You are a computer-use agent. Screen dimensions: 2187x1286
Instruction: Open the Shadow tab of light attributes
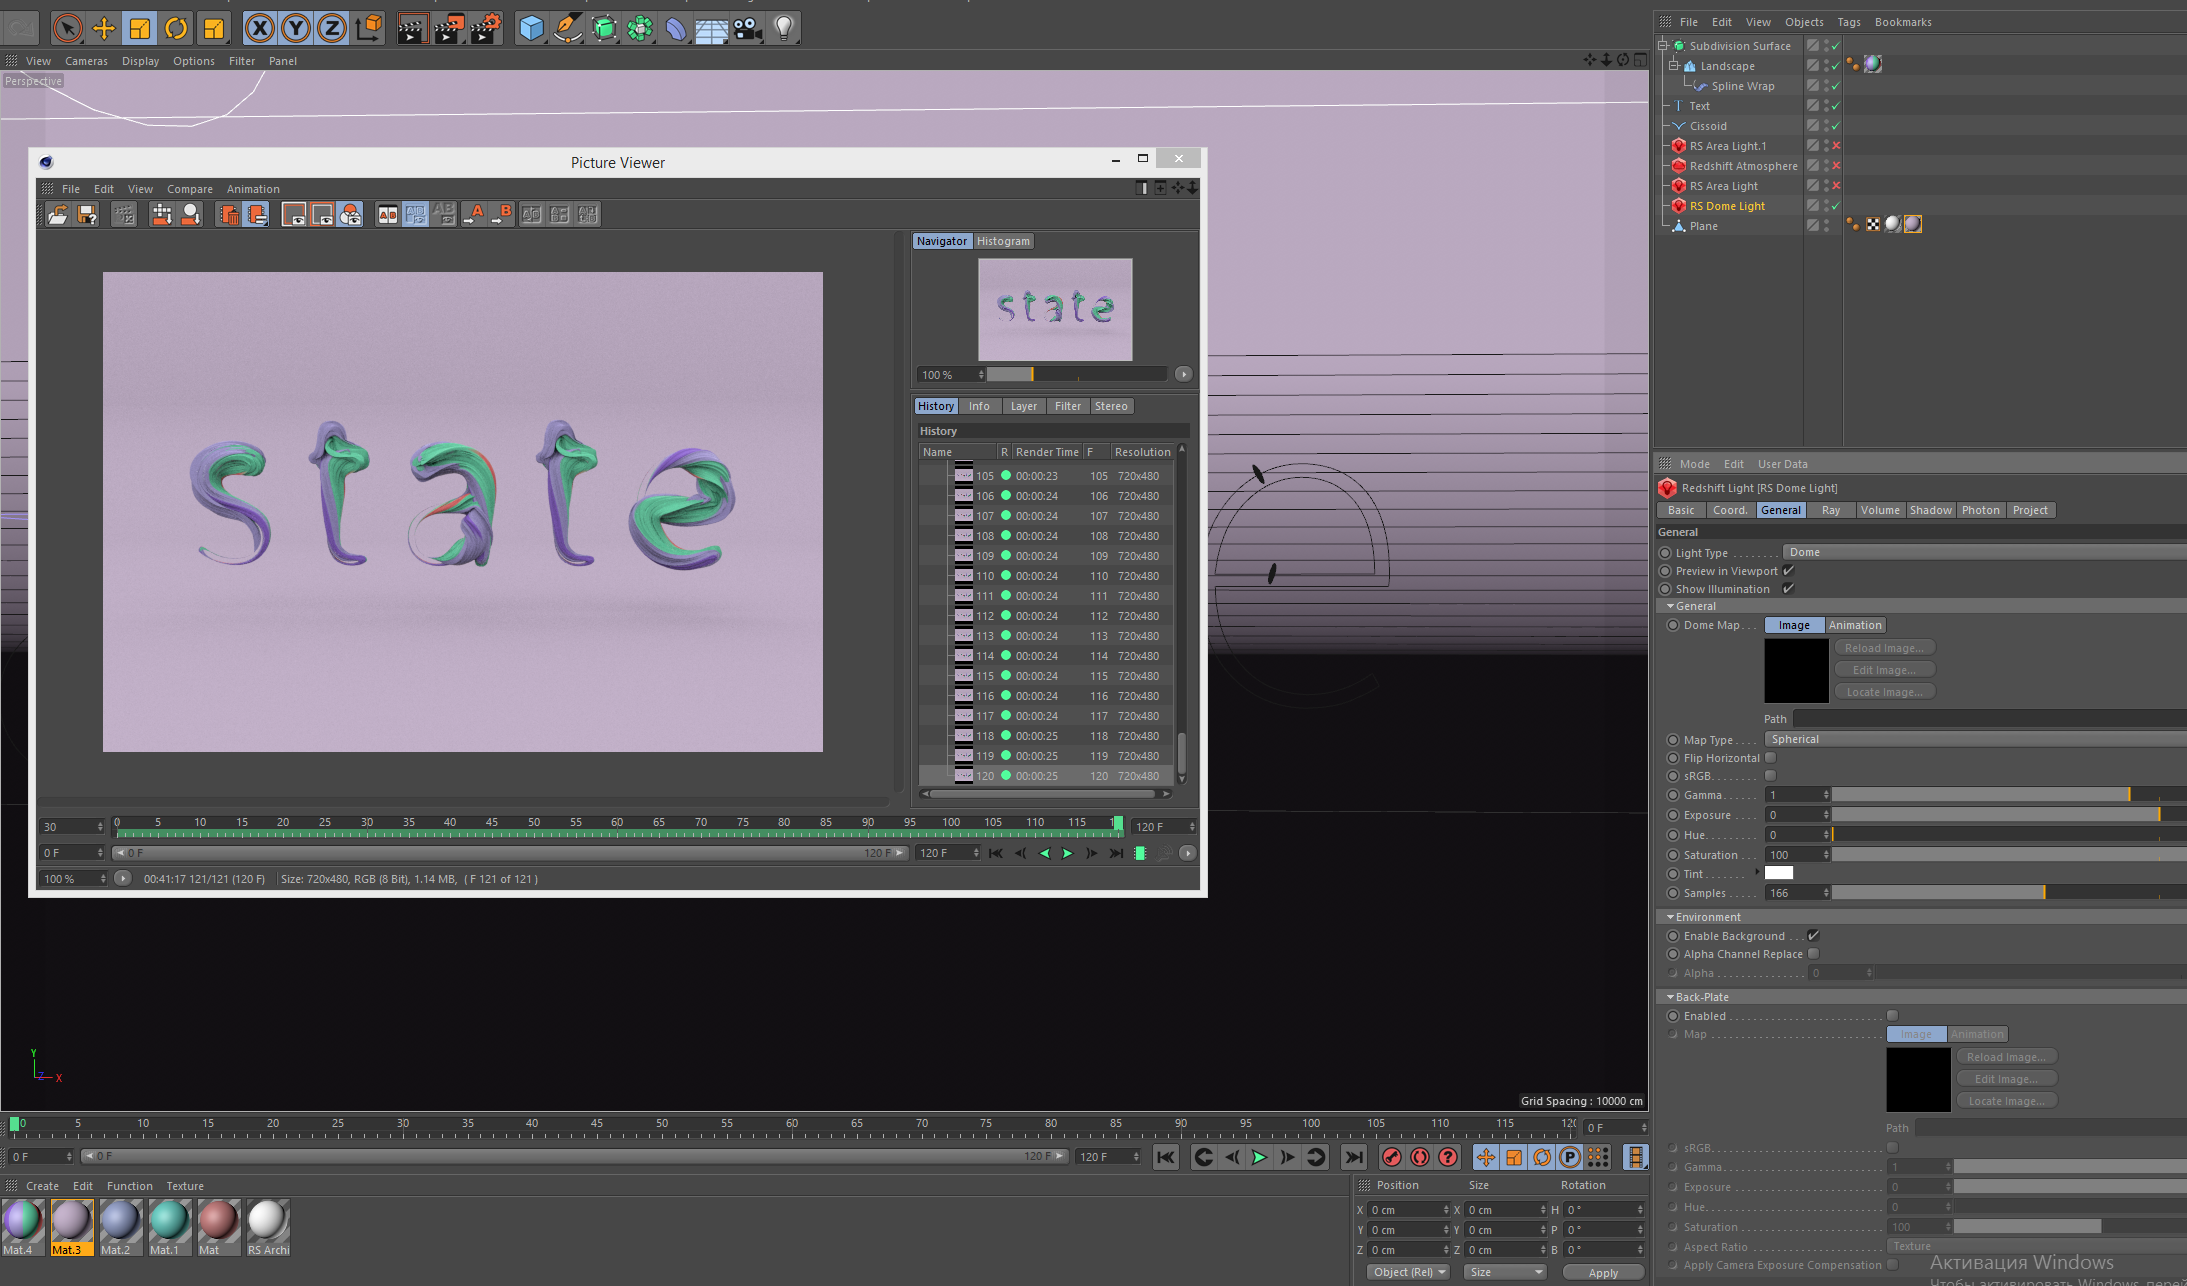point(1930,510)
